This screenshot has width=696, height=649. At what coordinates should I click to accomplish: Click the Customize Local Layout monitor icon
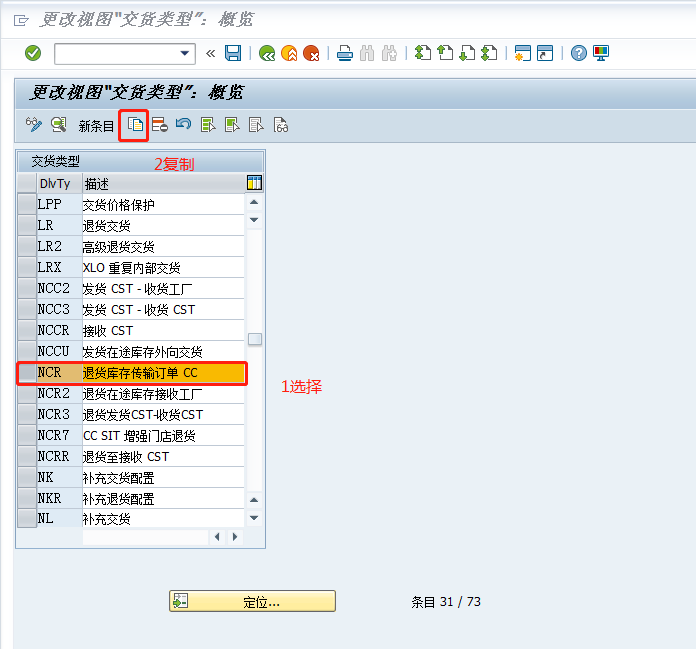[601, 53]
